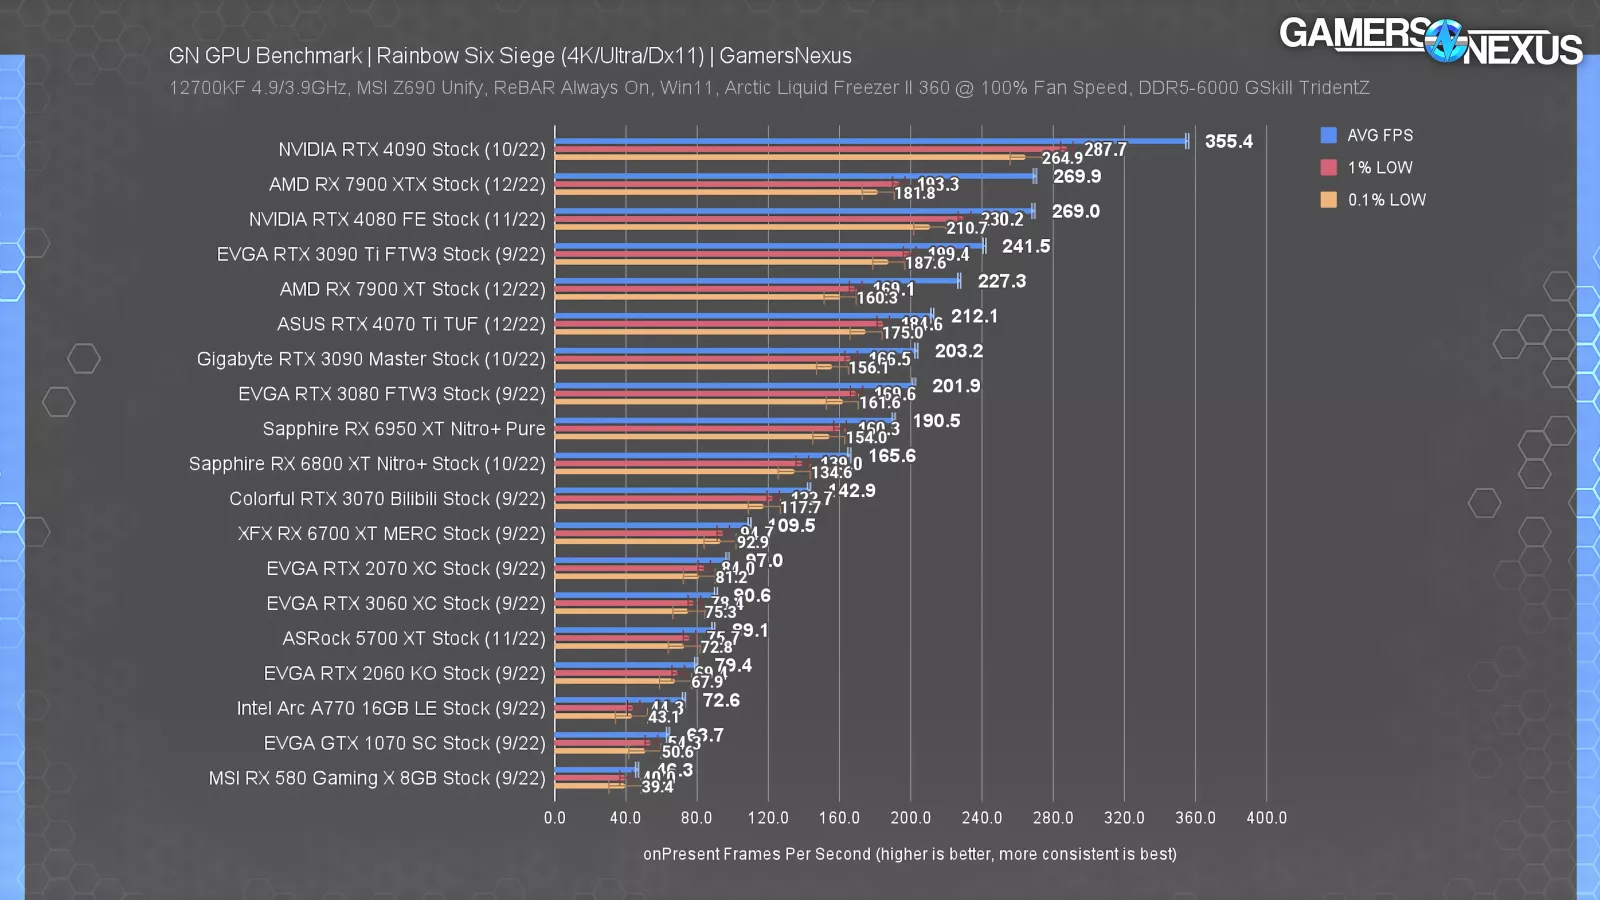Click the onPresent Frames Per Second axis title
Screen dimensions: 1600x900
pyautogui.click(x=909, y=854)
